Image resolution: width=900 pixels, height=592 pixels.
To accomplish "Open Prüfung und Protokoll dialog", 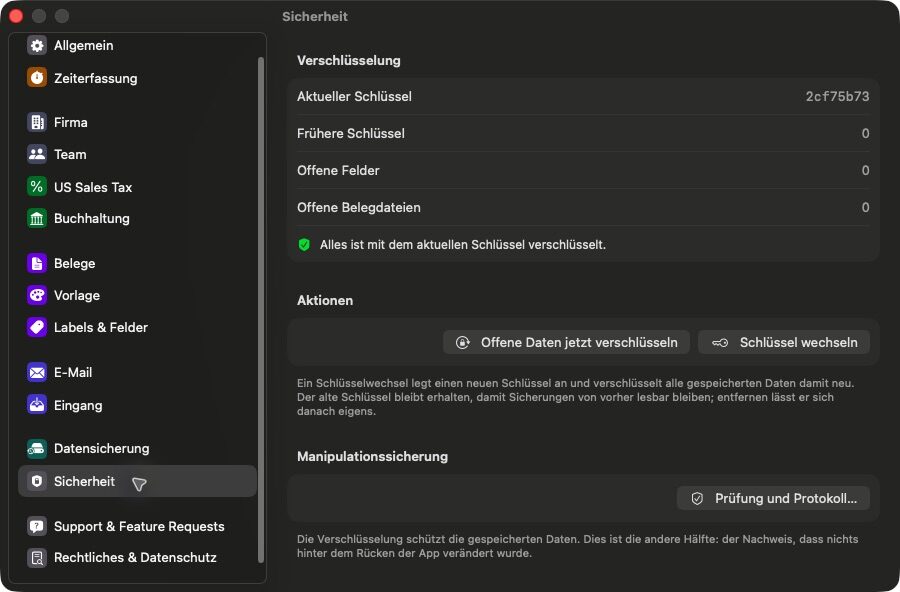I will point(773,498).
